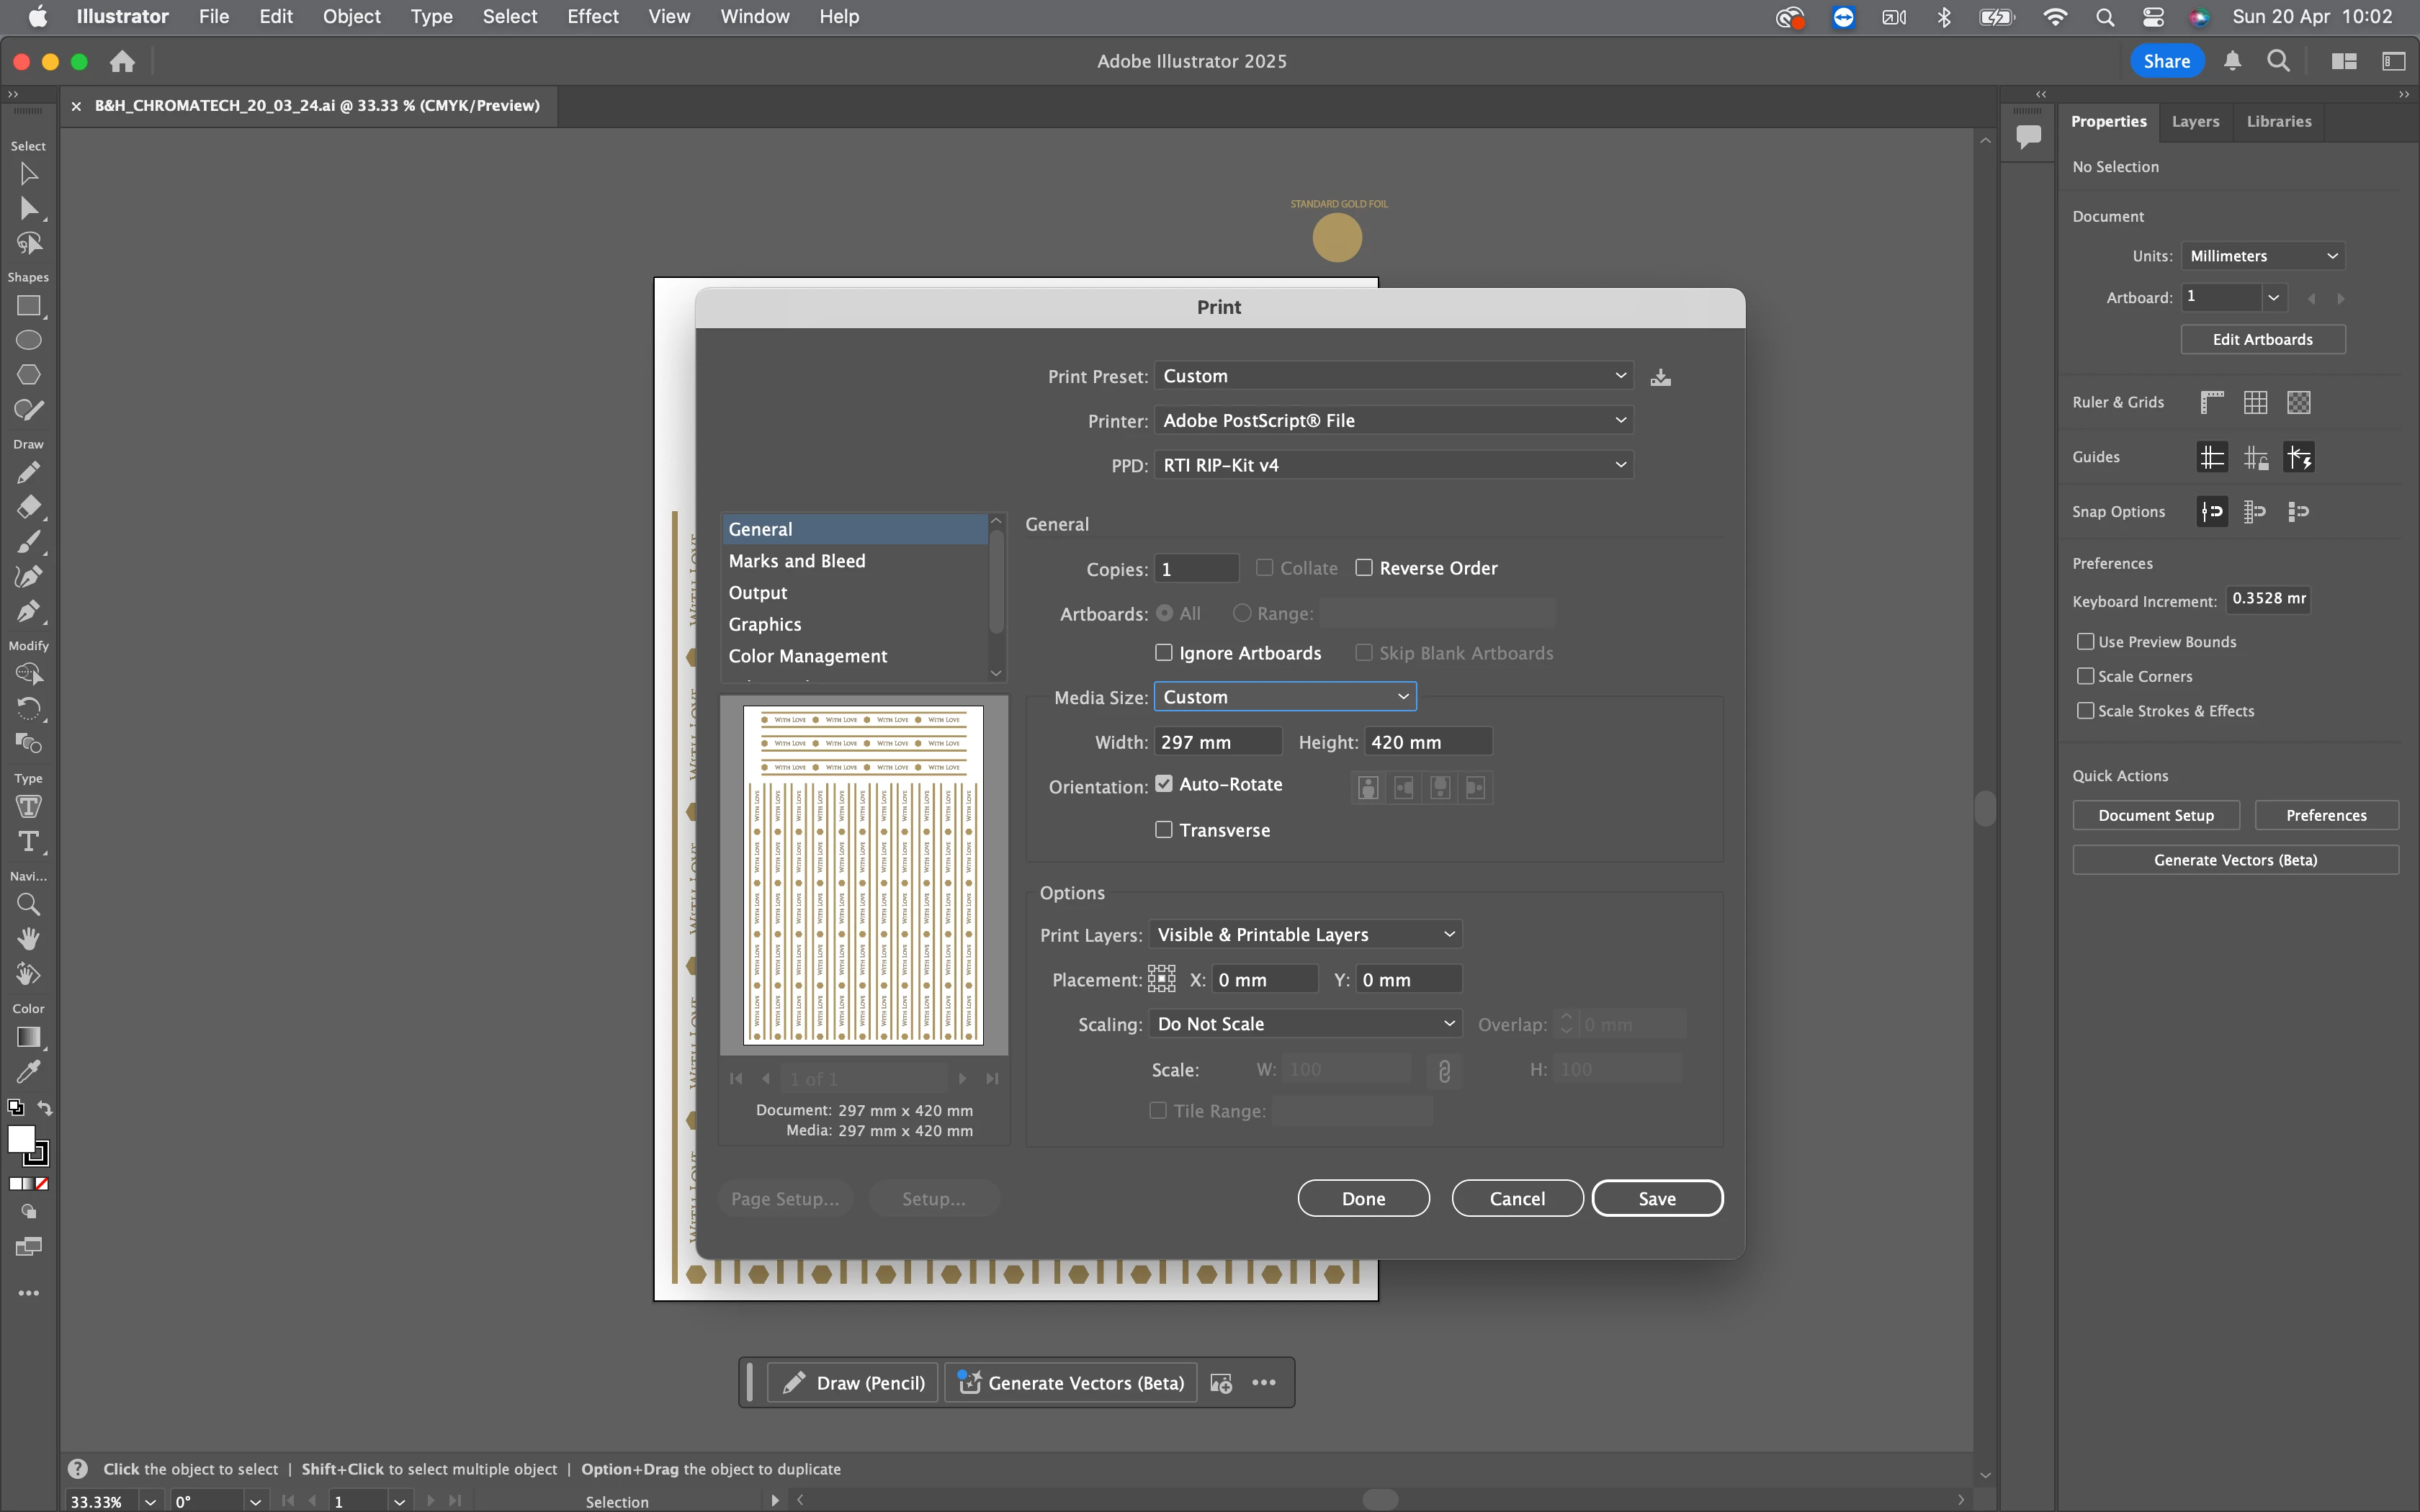Enable the Reverse Order checkbox
This screenshot has height=1512, width=2420.
click(x=1364, y=568)
